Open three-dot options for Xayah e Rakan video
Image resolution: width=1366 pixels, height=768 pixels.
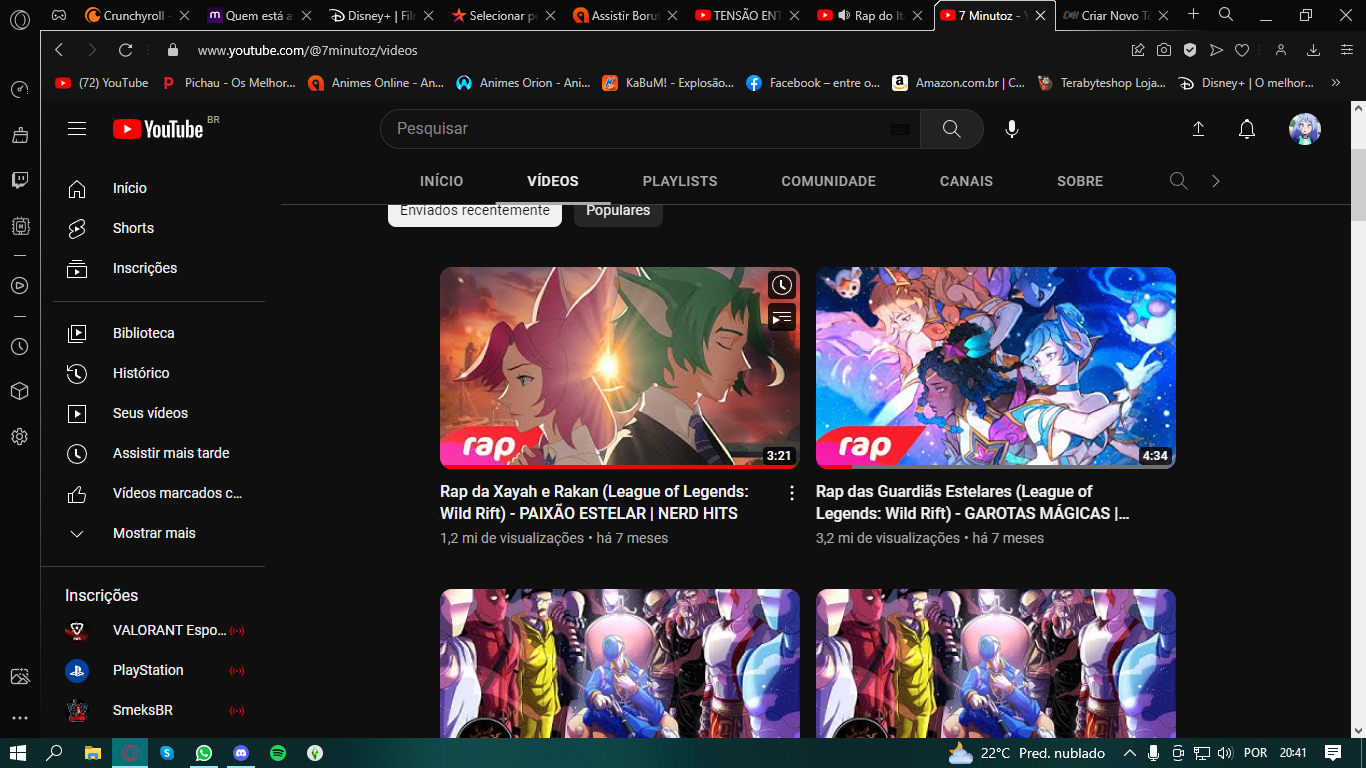click(x=792, y=493)
